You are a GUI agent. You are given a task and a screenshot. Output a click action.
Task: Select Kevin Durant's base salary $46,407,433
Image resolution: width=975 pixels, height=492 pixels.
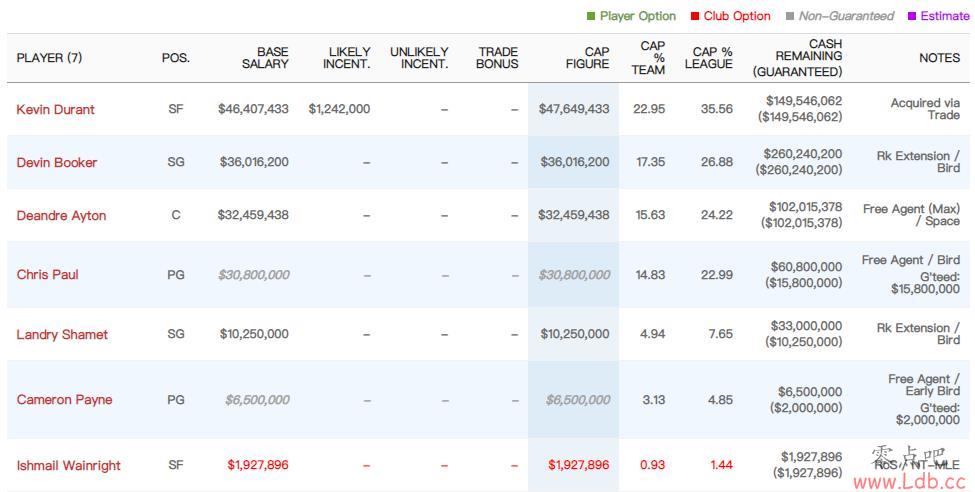[x=253, y=109]
